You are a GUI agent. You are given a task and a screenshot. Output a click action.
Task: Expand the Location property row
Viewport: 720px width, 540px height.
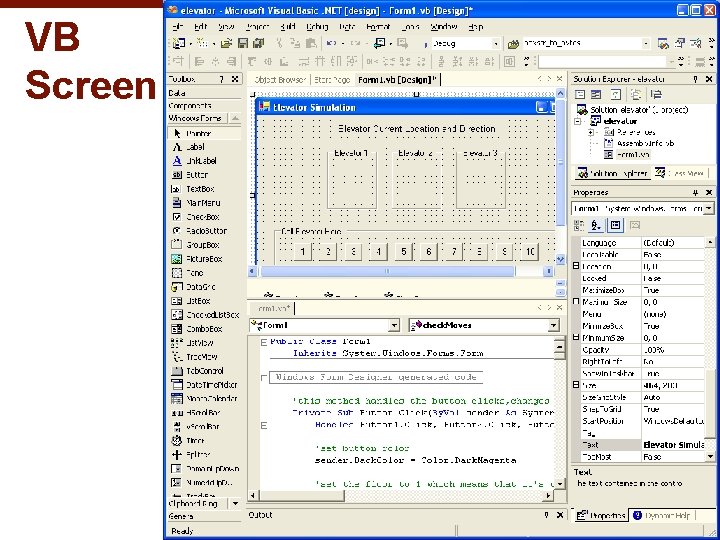(576, 266)
